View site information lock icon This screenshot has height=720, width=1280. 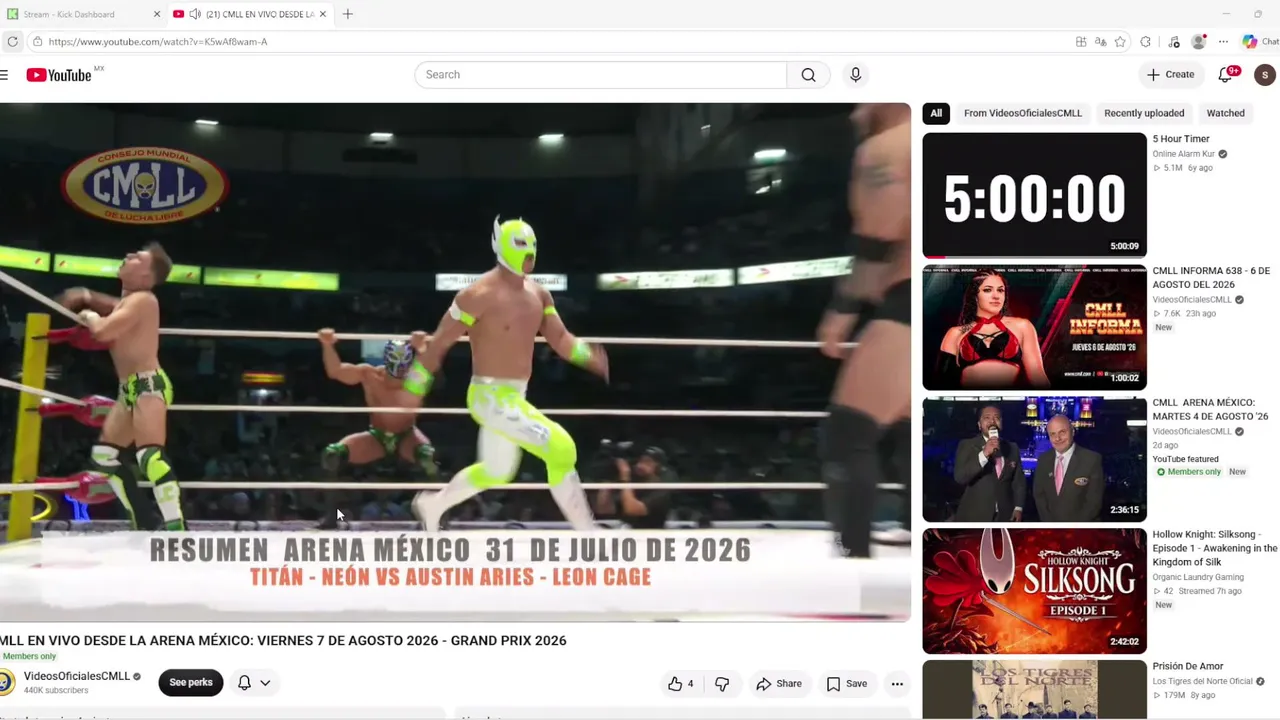37,42
